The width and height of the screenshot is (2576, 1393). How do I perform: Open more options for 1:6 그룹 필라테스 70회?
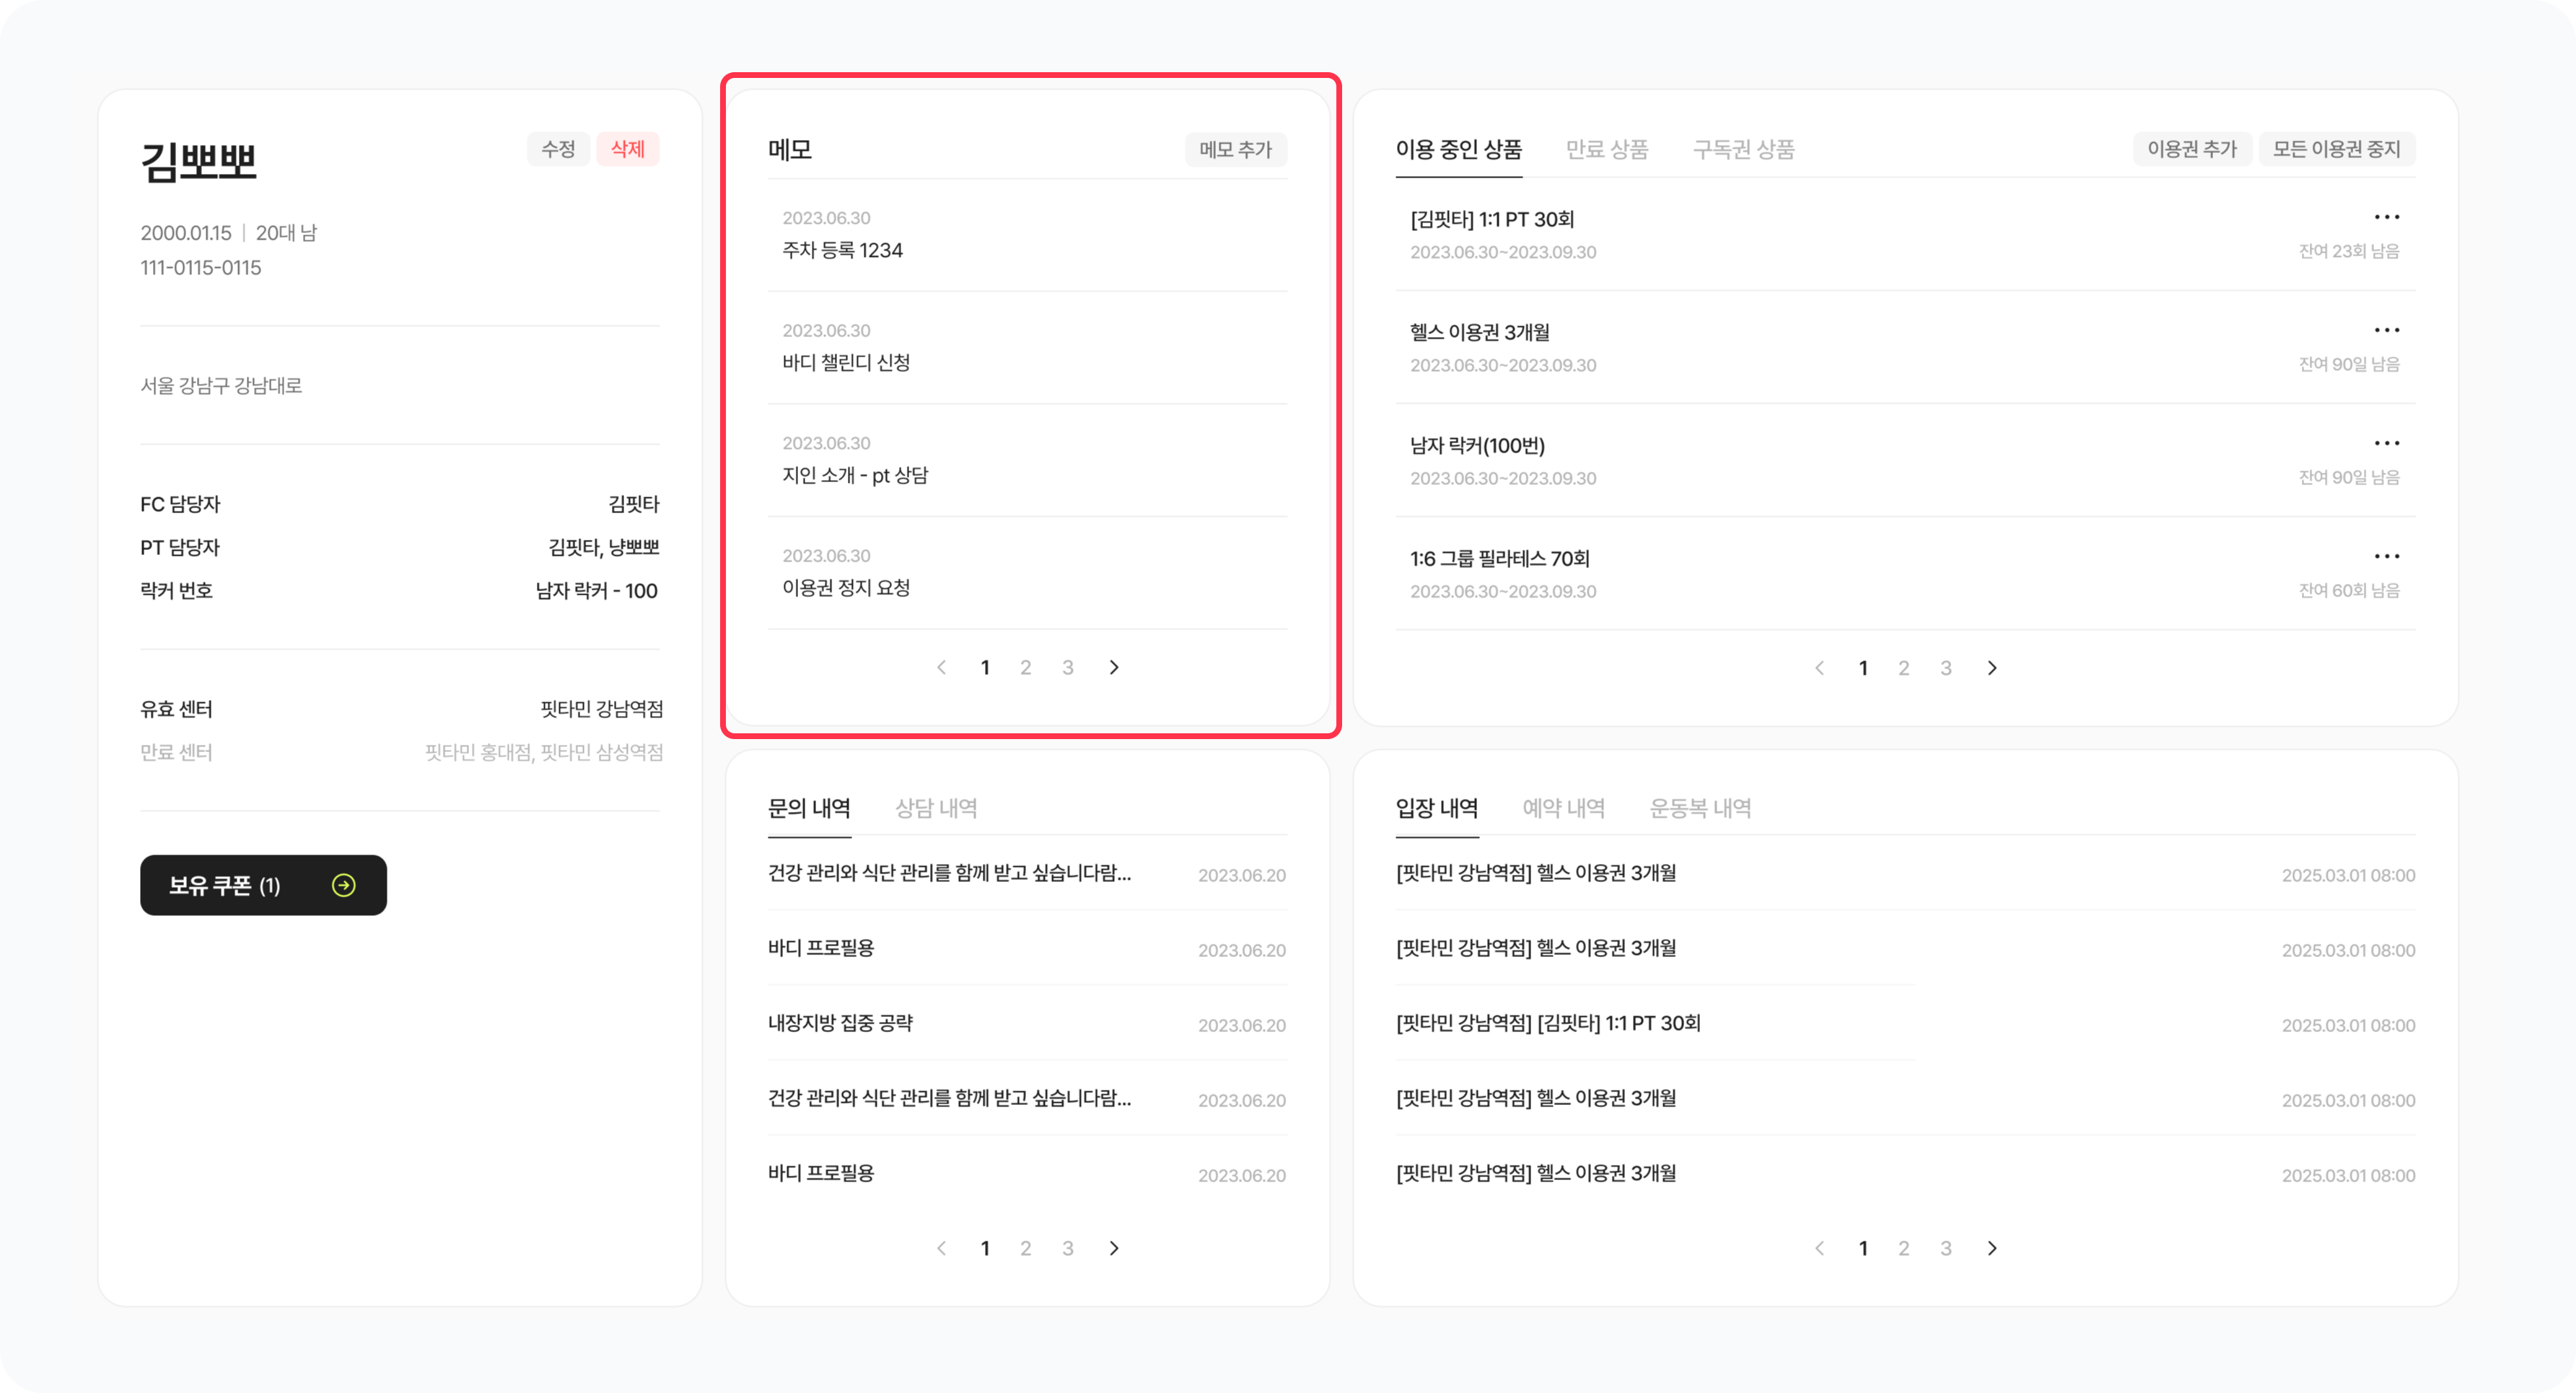(x=2386, y=556)
